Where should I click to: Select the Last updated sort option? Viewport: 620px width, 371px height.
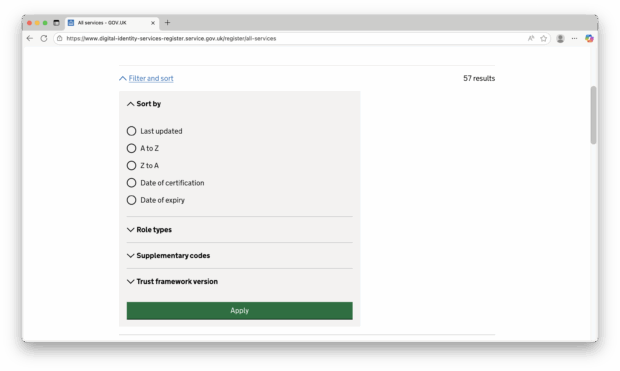point(131,131)
